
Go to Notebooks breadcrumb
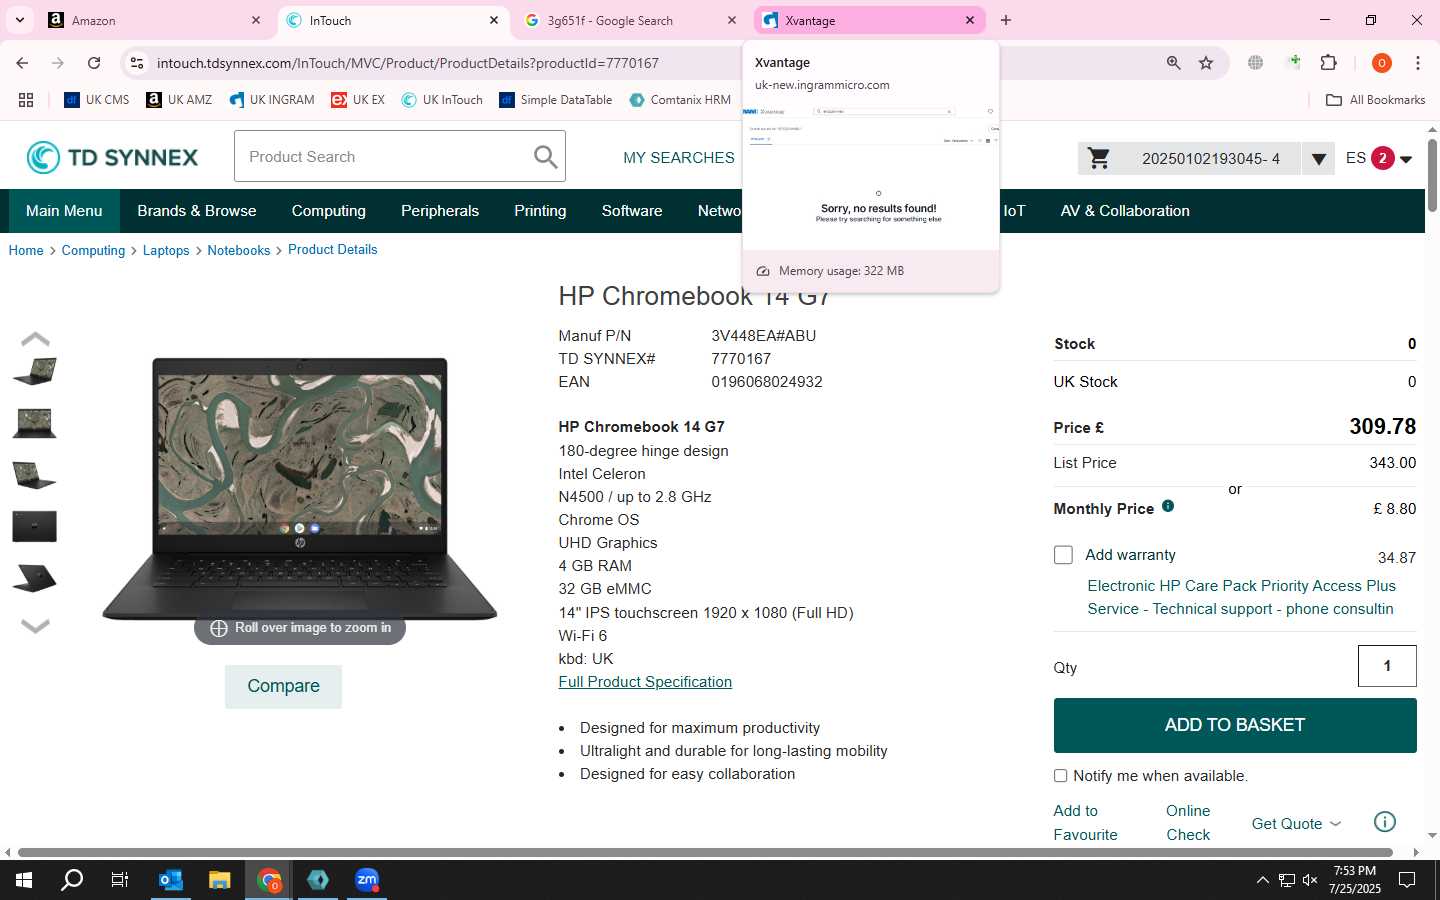point(239,250)
